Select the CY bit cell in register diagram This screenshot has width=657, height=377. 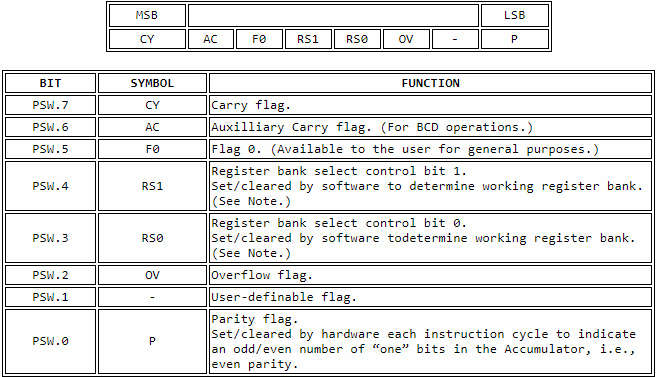pos(147,39)
